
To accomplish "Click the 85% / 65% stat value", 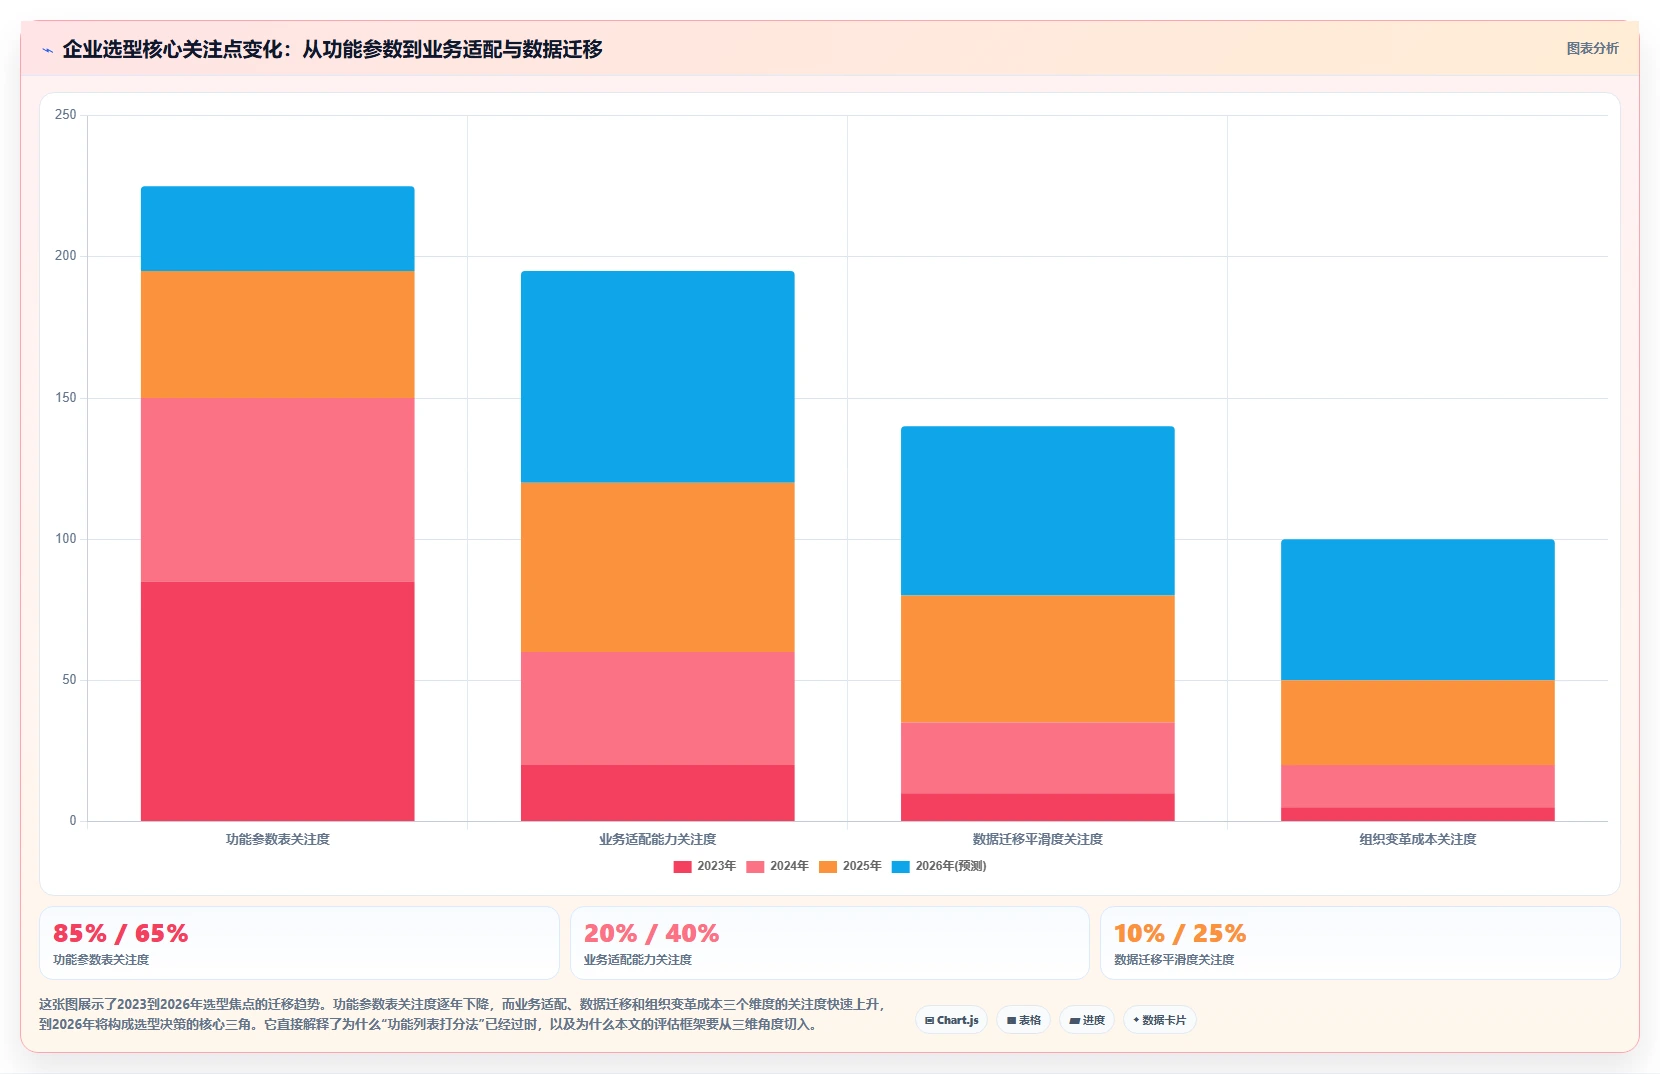I will click(x=121, y=934).
